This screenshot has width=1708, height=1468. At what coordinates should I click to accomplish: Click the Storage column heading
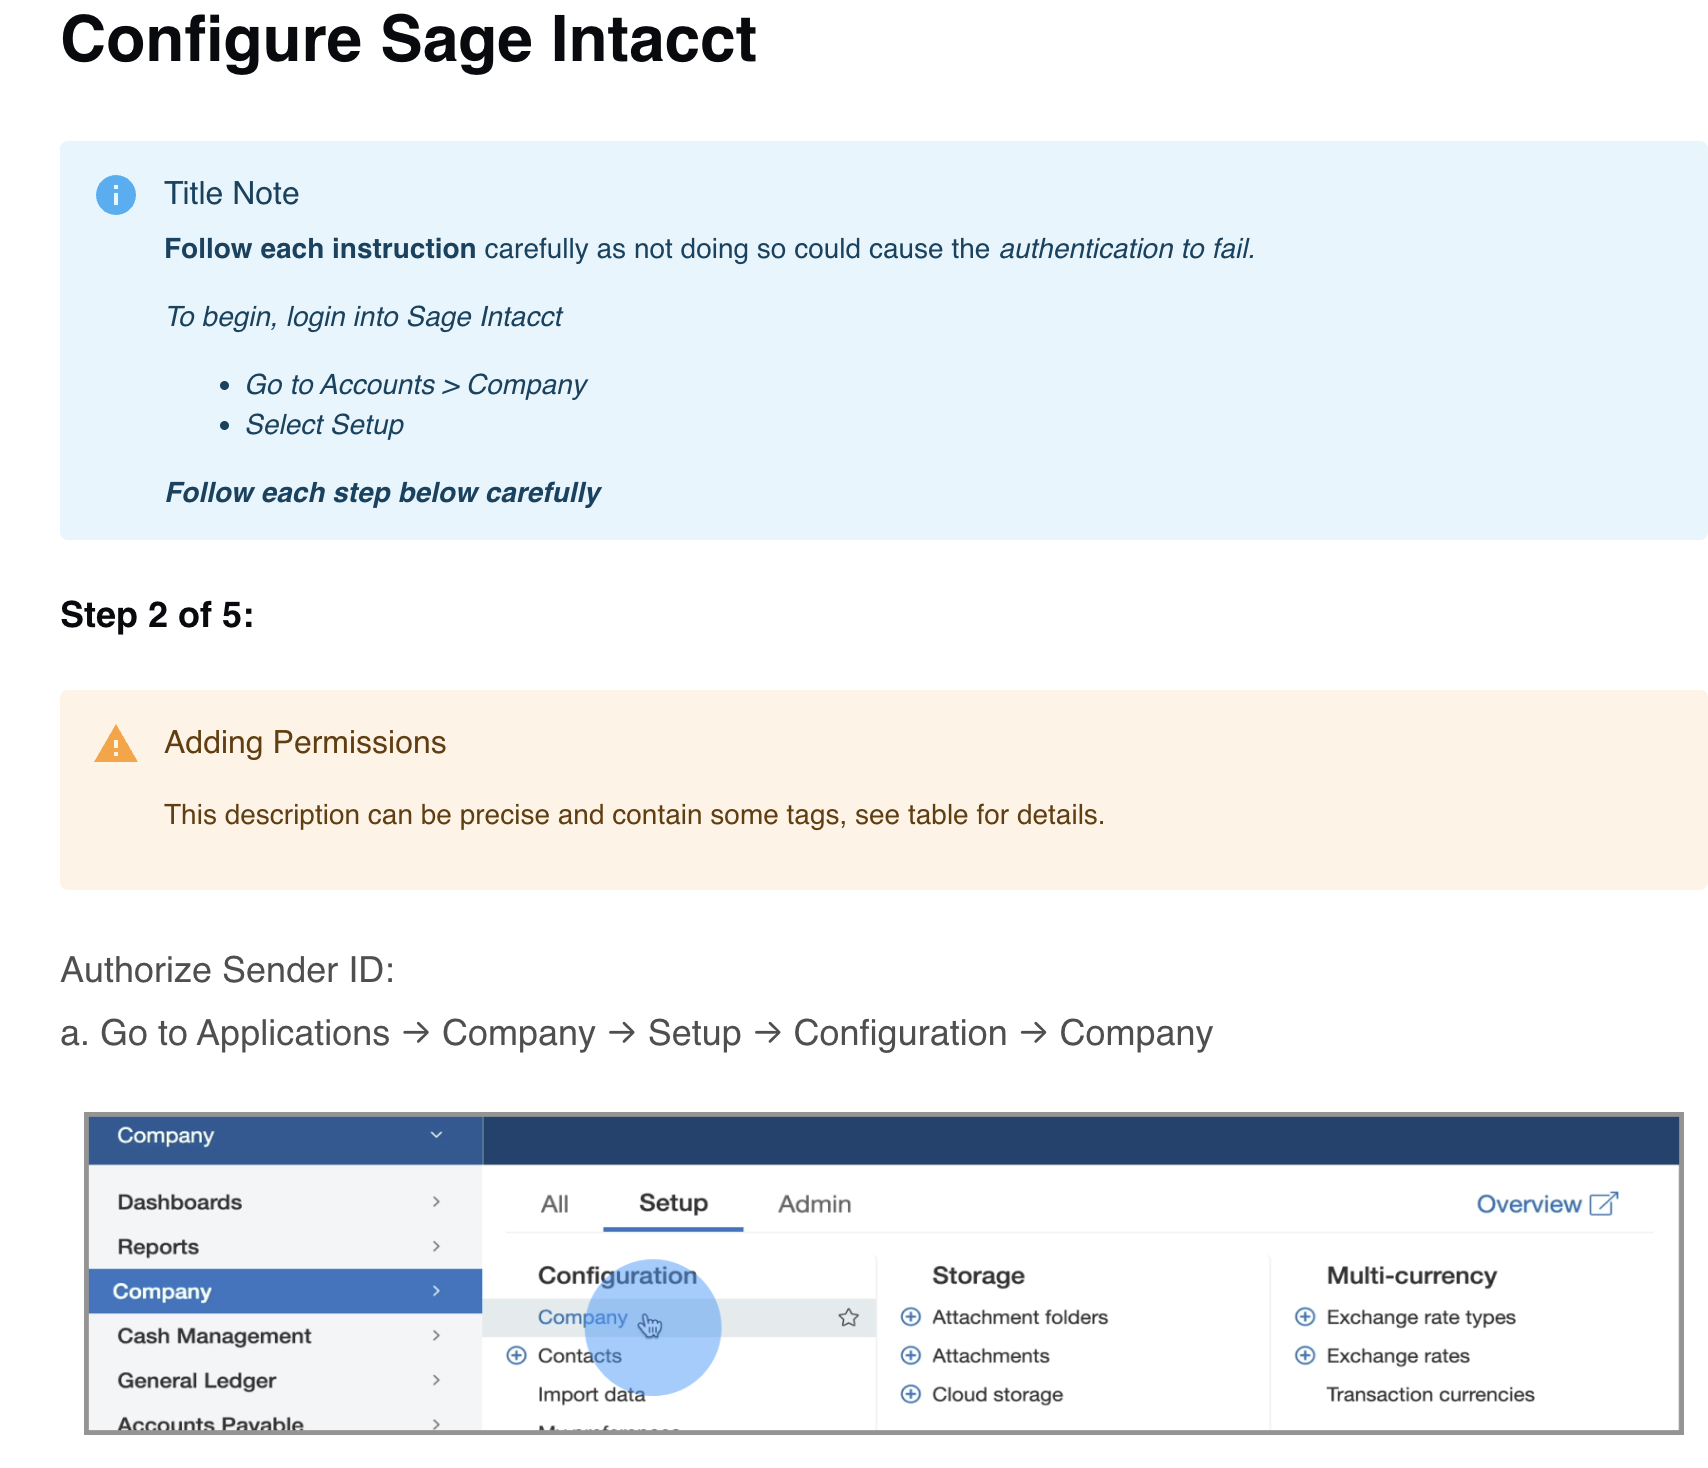click(978, 1275)
